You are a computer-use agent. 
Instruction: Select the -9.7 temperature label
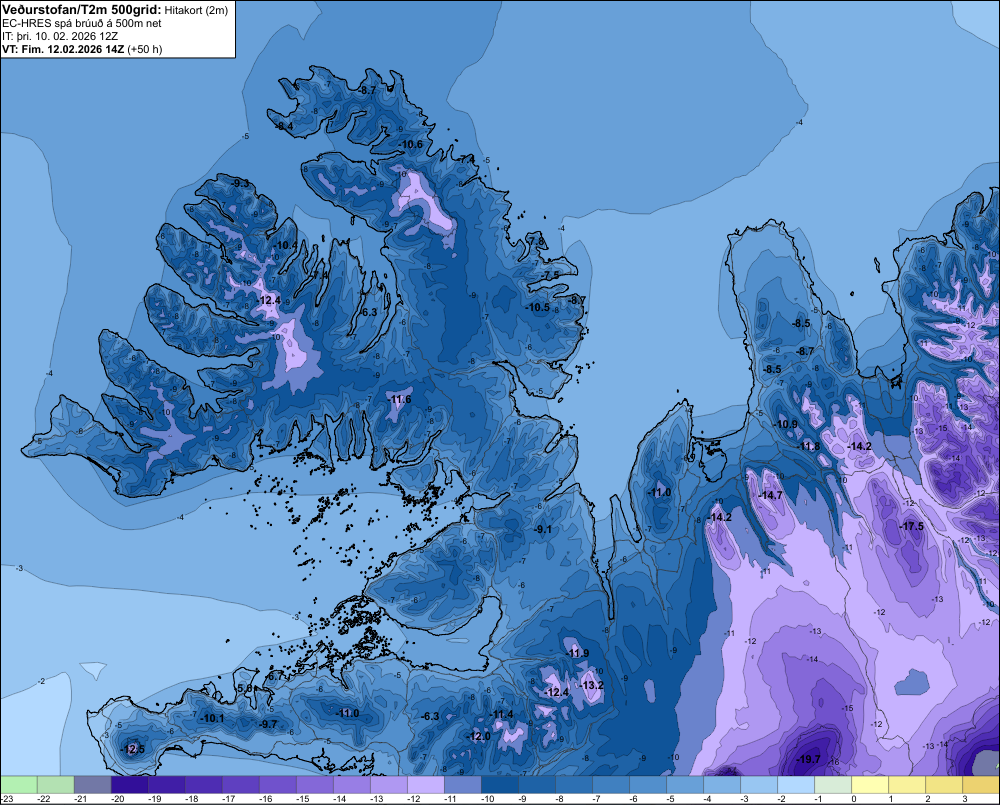[268, 724]
